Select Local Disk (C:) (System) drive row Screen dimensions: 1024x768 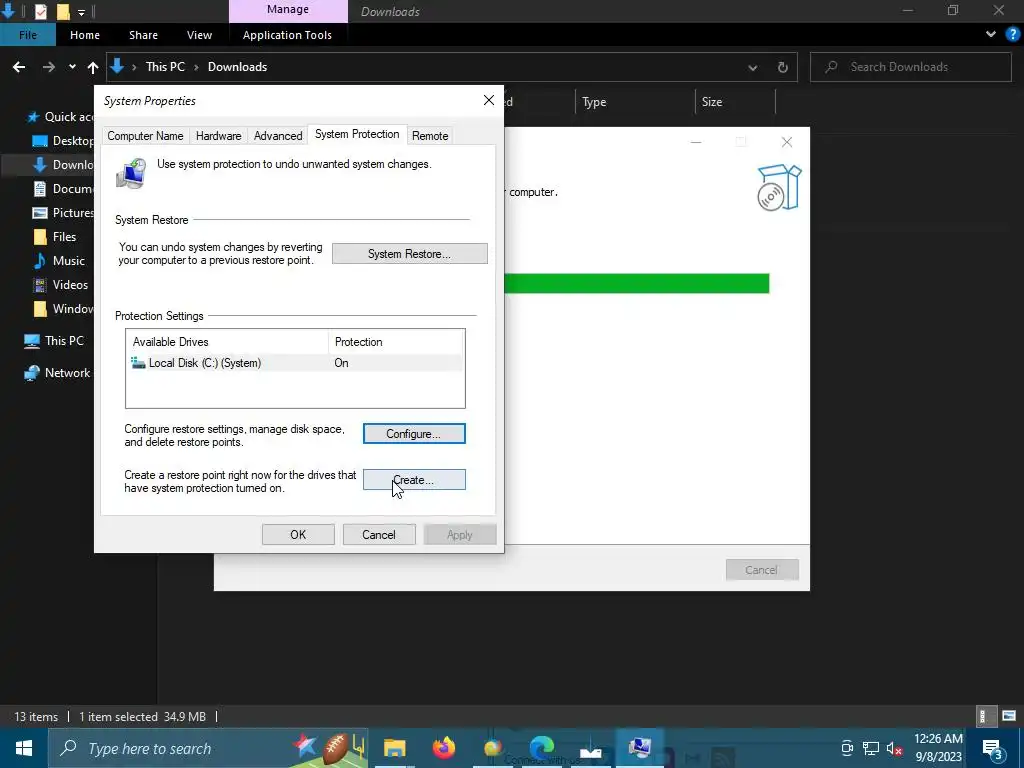(295, 363)
